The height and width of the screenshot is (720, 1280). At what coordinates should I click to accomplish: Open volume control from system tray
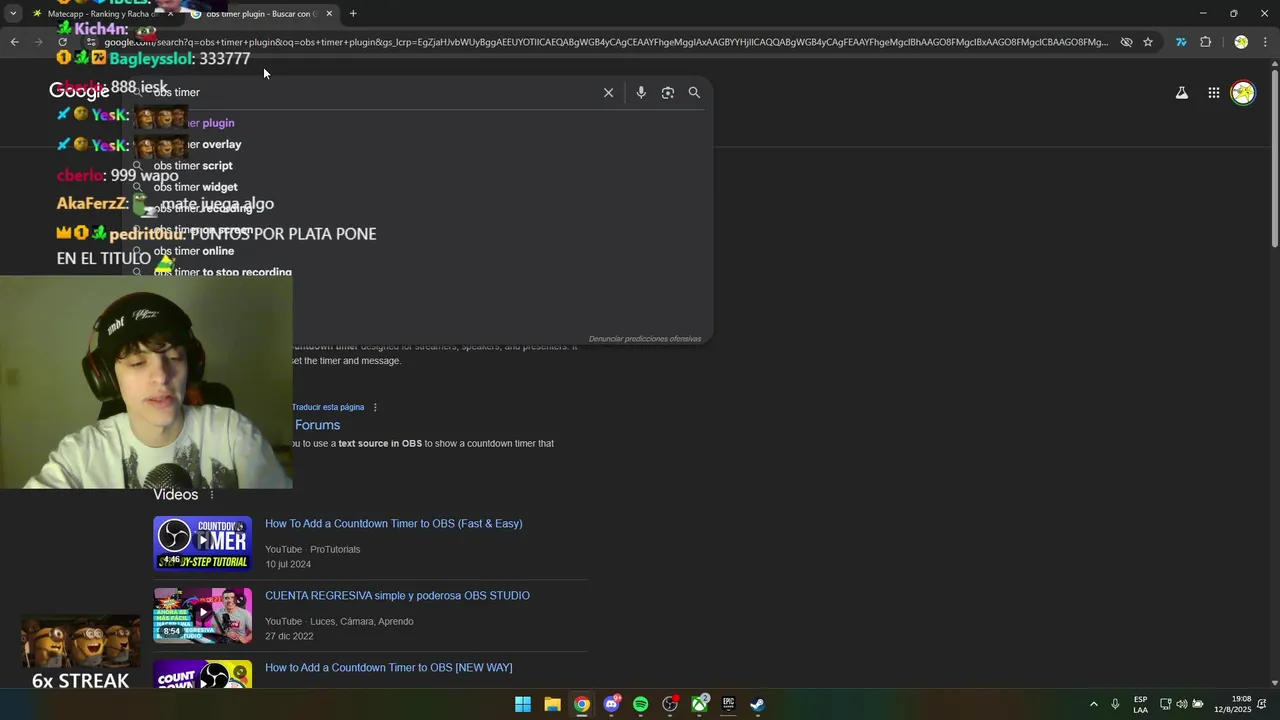(1182, 705)
